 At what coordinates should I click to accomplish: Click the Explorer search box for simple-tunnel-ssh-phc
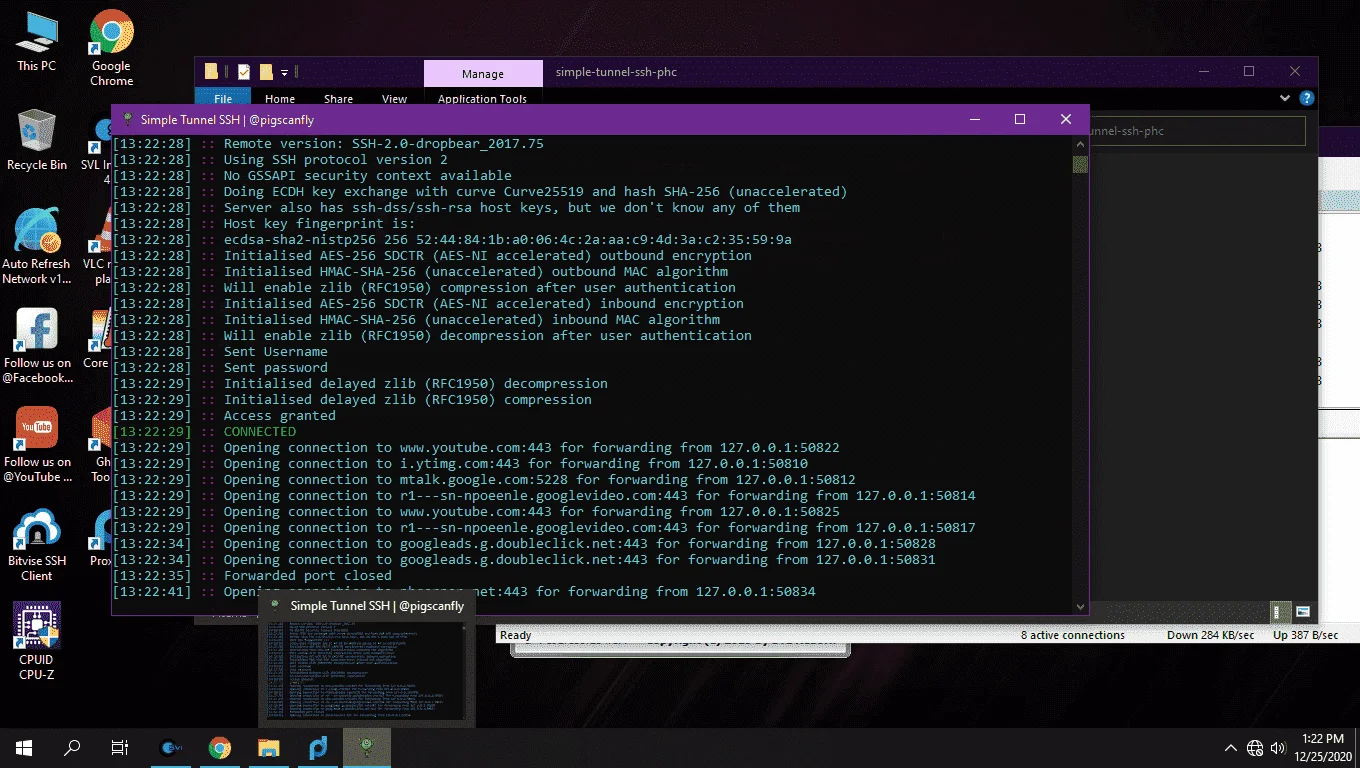[1196, 131]
